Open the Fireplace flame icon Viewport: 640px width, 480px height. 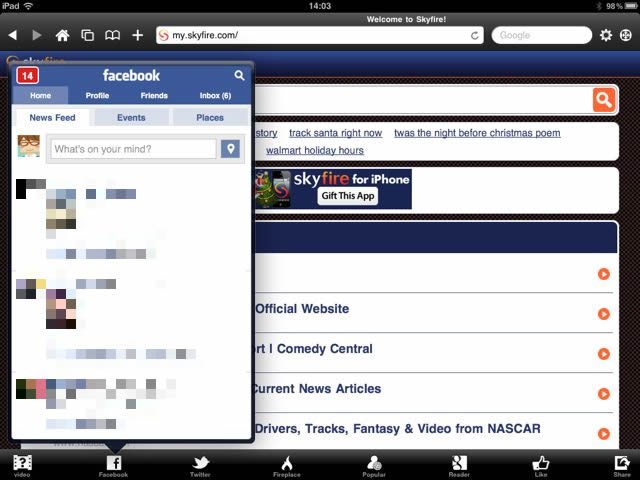(287, 466)
